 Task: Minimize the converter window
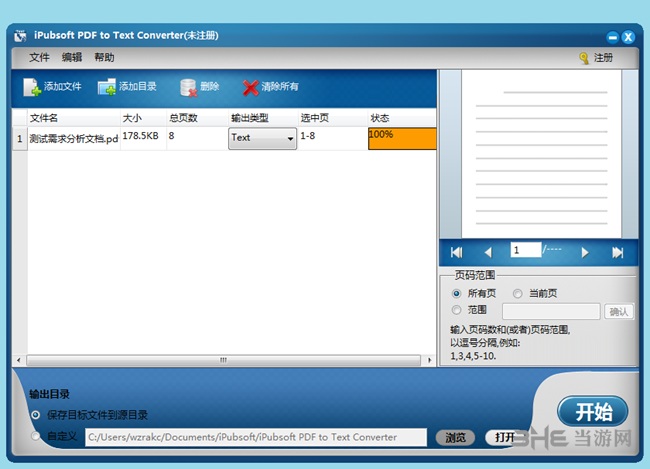pyautogui.click(x=612, y=37)
